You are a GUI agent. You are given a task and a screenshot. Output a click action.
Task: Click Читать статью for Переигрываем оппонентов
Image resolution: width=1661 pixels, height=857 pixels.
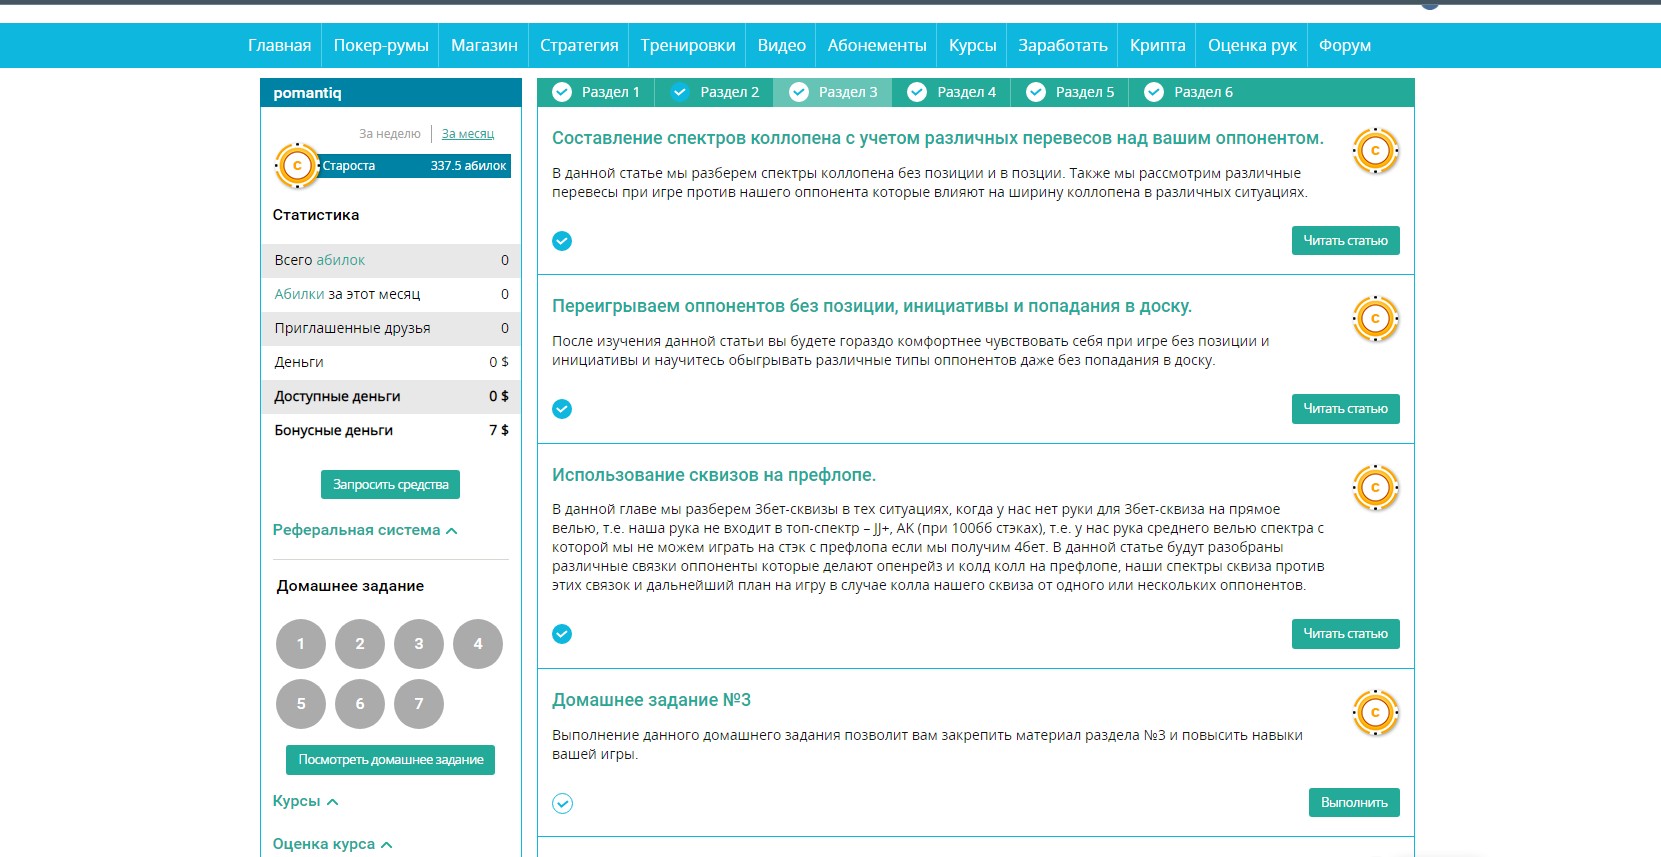pyautogui.click(x=1345, y=408)
